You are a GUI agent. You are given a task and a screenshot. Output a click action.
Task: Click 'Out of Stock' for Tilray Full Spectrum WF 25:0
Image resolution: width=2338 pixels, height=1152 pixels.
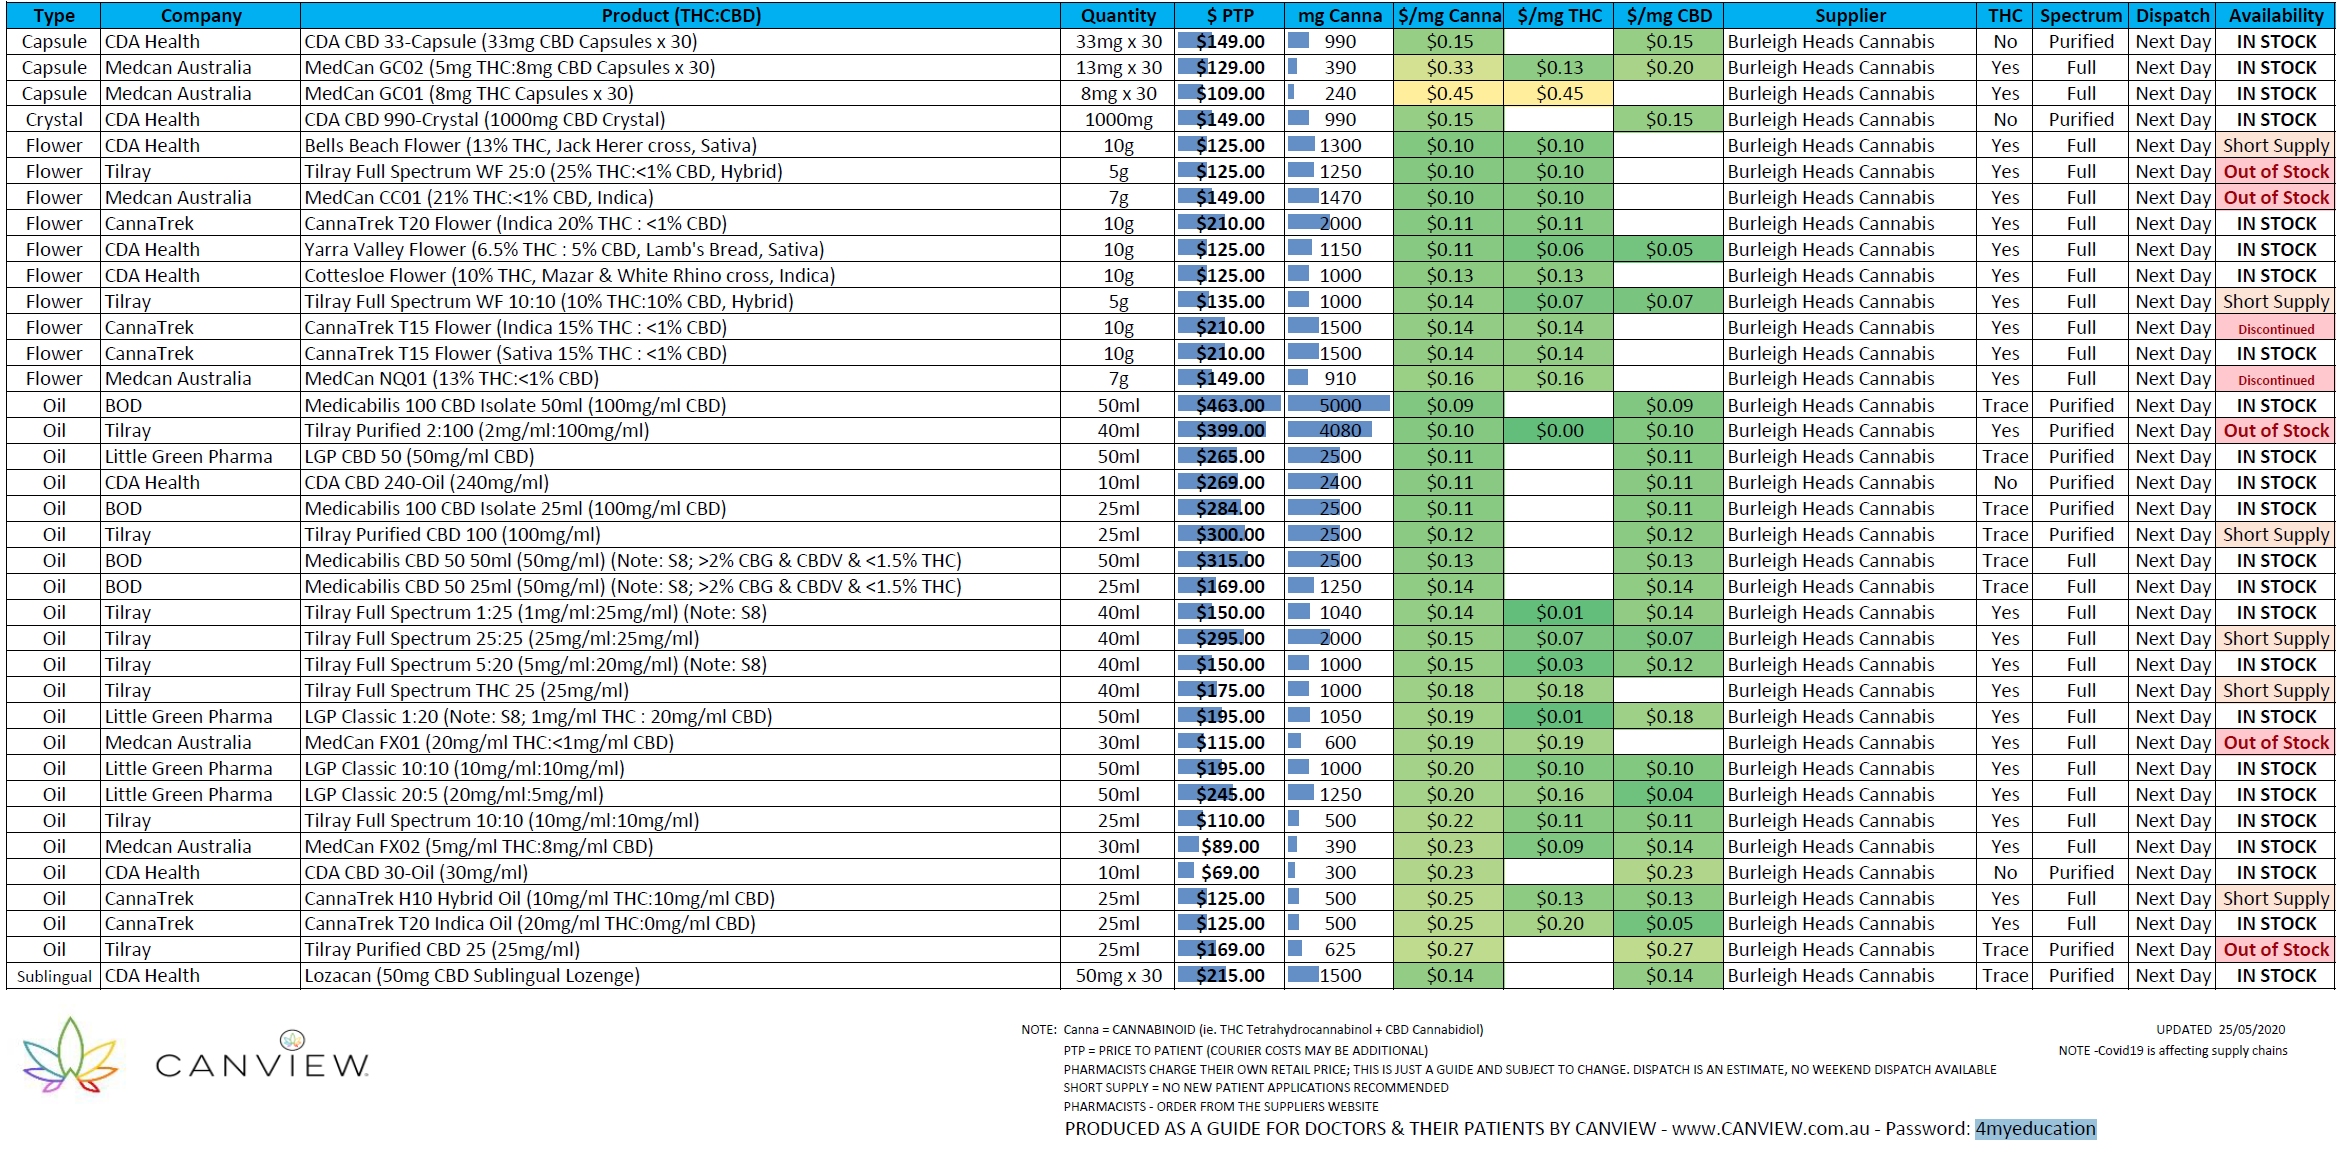click(2276, 172)
